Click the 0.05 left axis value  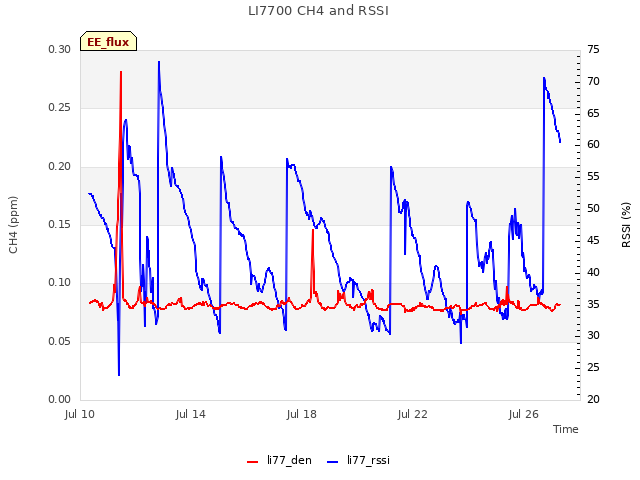pos(60,341)
